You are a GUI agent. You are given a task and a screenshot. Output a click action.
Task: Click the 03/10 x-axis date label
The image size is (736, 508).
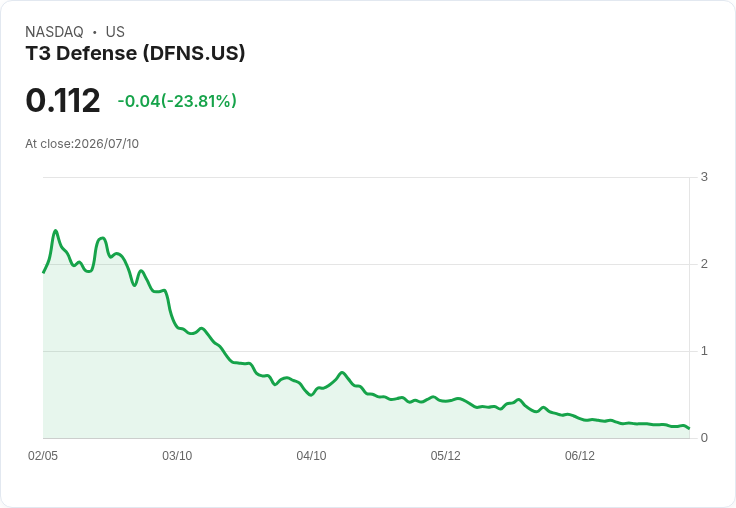[x=177, y=455]
